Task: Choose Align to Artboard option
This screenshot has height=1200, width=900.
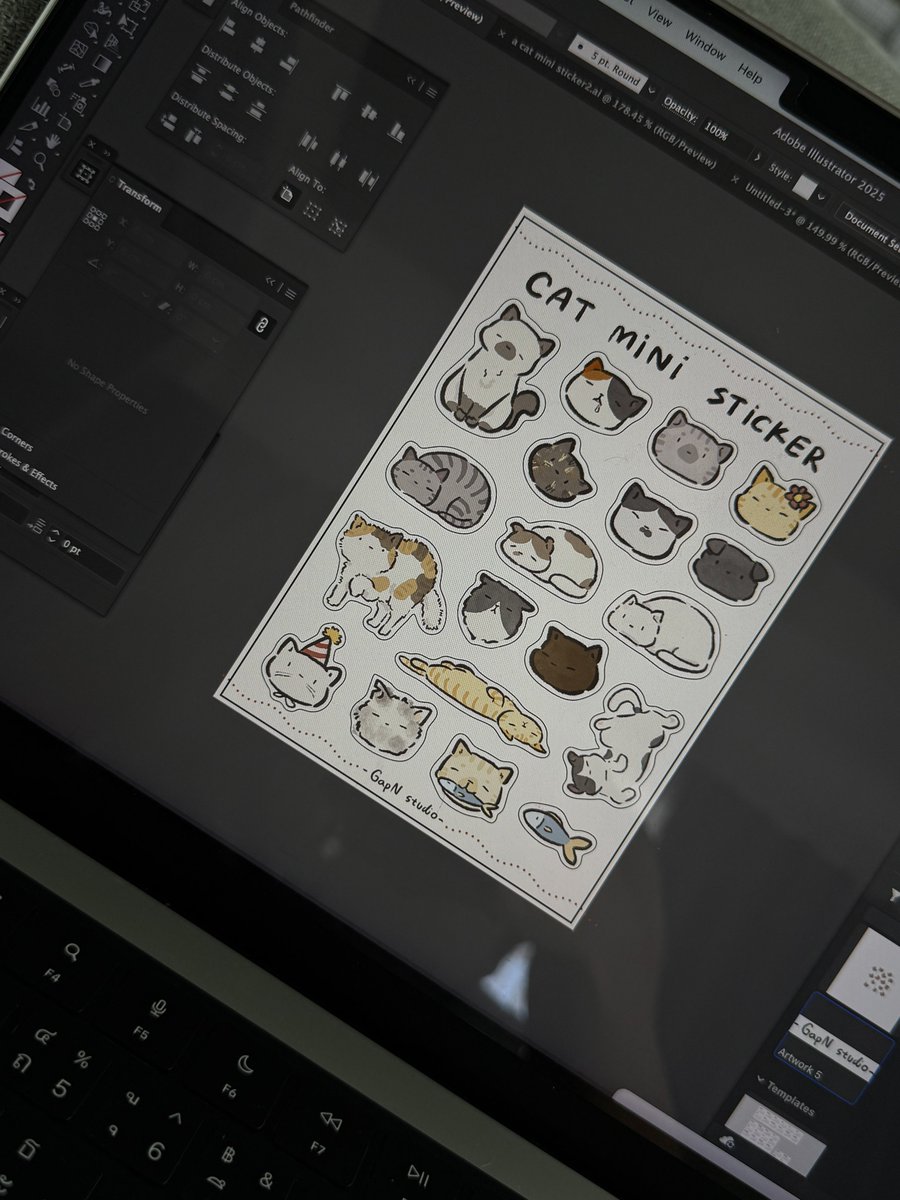Action: pyautogui.click(x=286, y=192)
